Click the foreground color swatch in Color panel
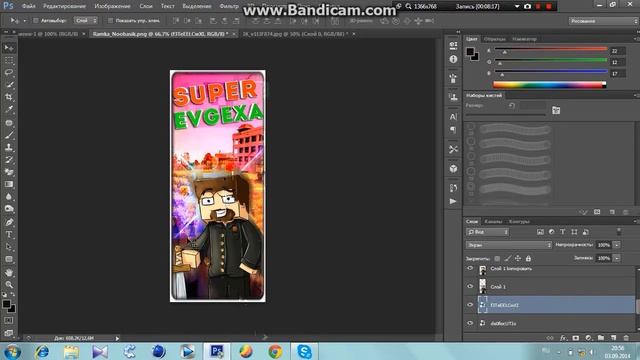Viewport: 640px width, 360px height. (470, 51)
